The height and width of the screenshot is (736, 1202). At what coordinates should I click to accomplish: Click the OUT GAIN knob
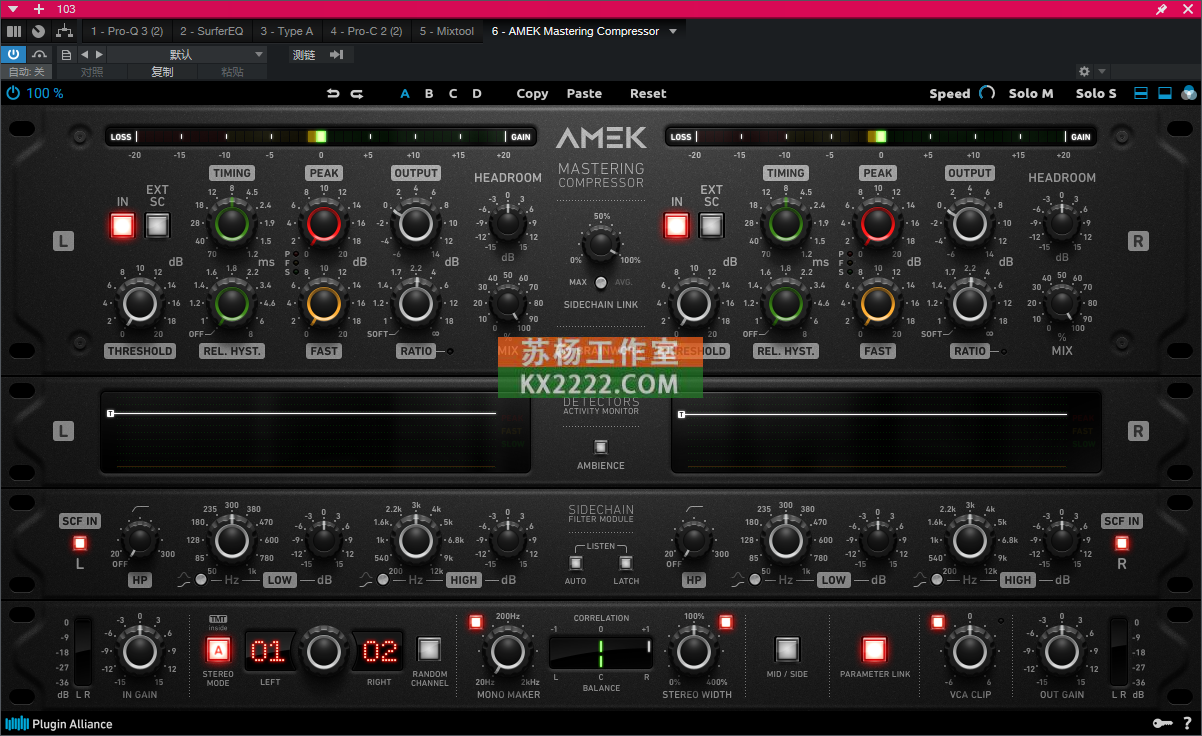click(x=1062, y=652)
